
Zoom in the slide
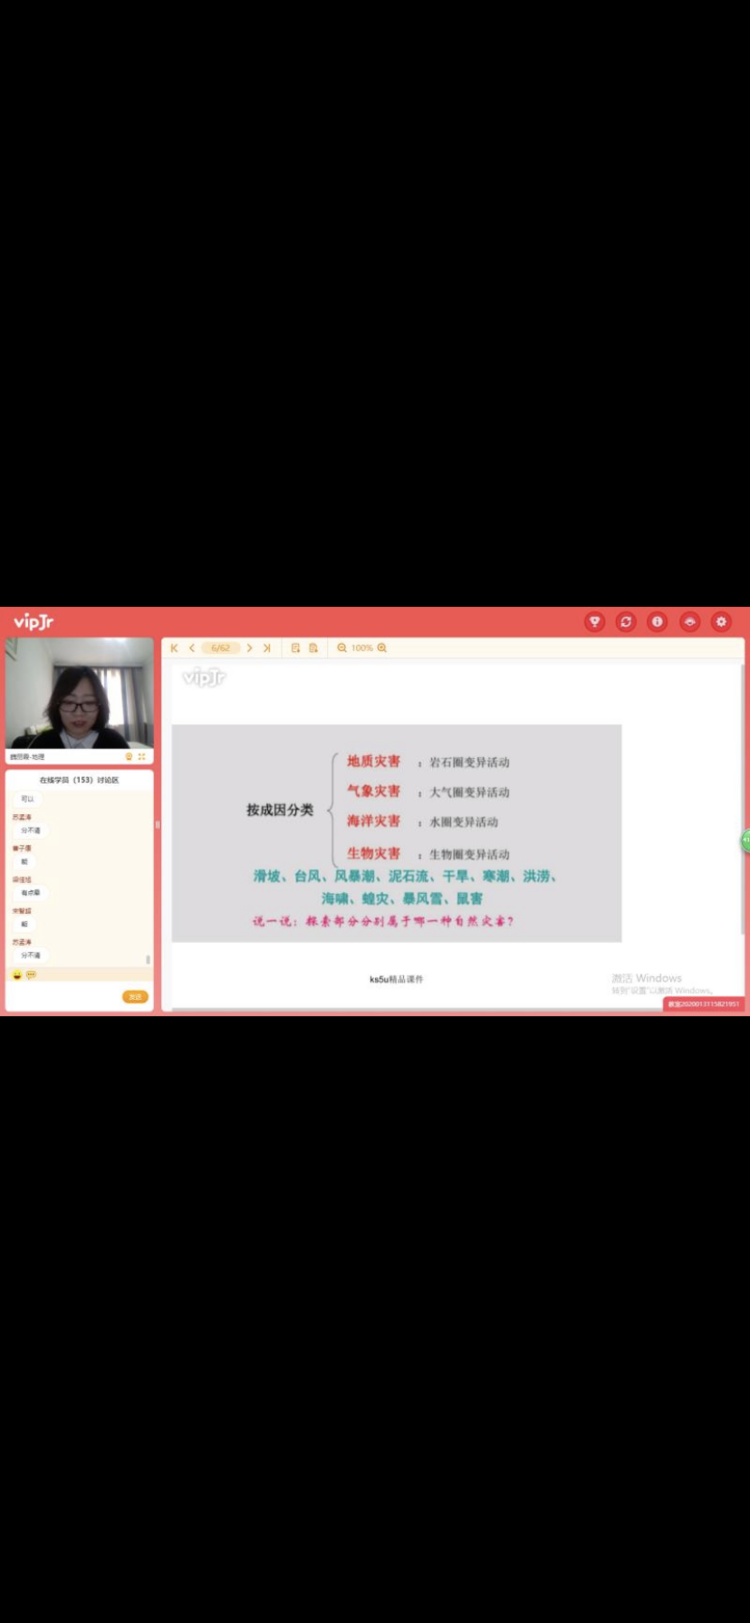(x=382, y=648)
